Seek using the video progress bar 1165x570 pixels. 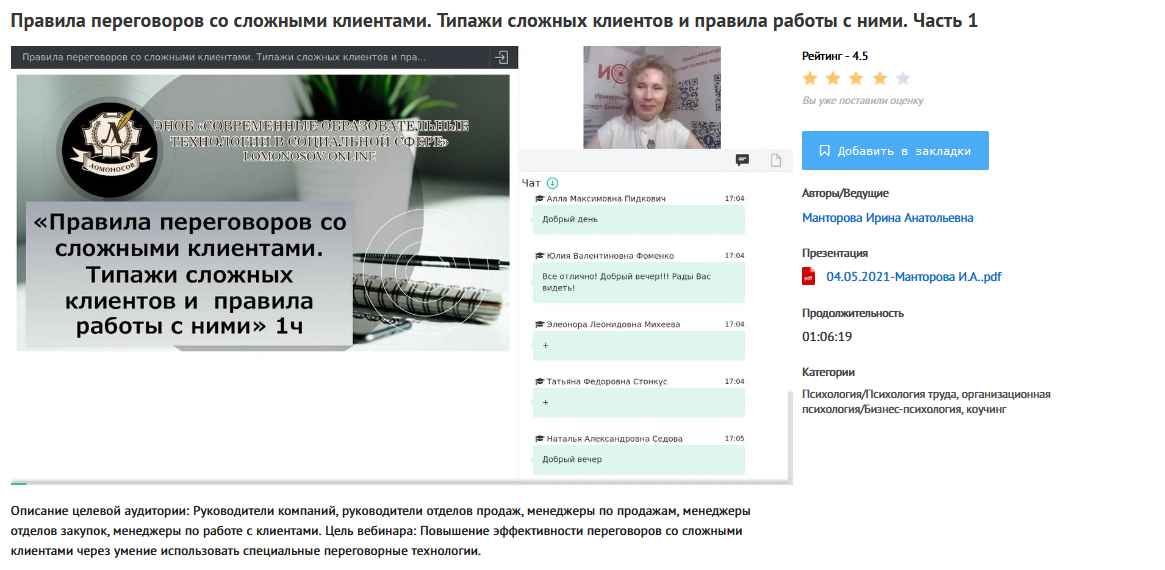click(x=400, y=483)
